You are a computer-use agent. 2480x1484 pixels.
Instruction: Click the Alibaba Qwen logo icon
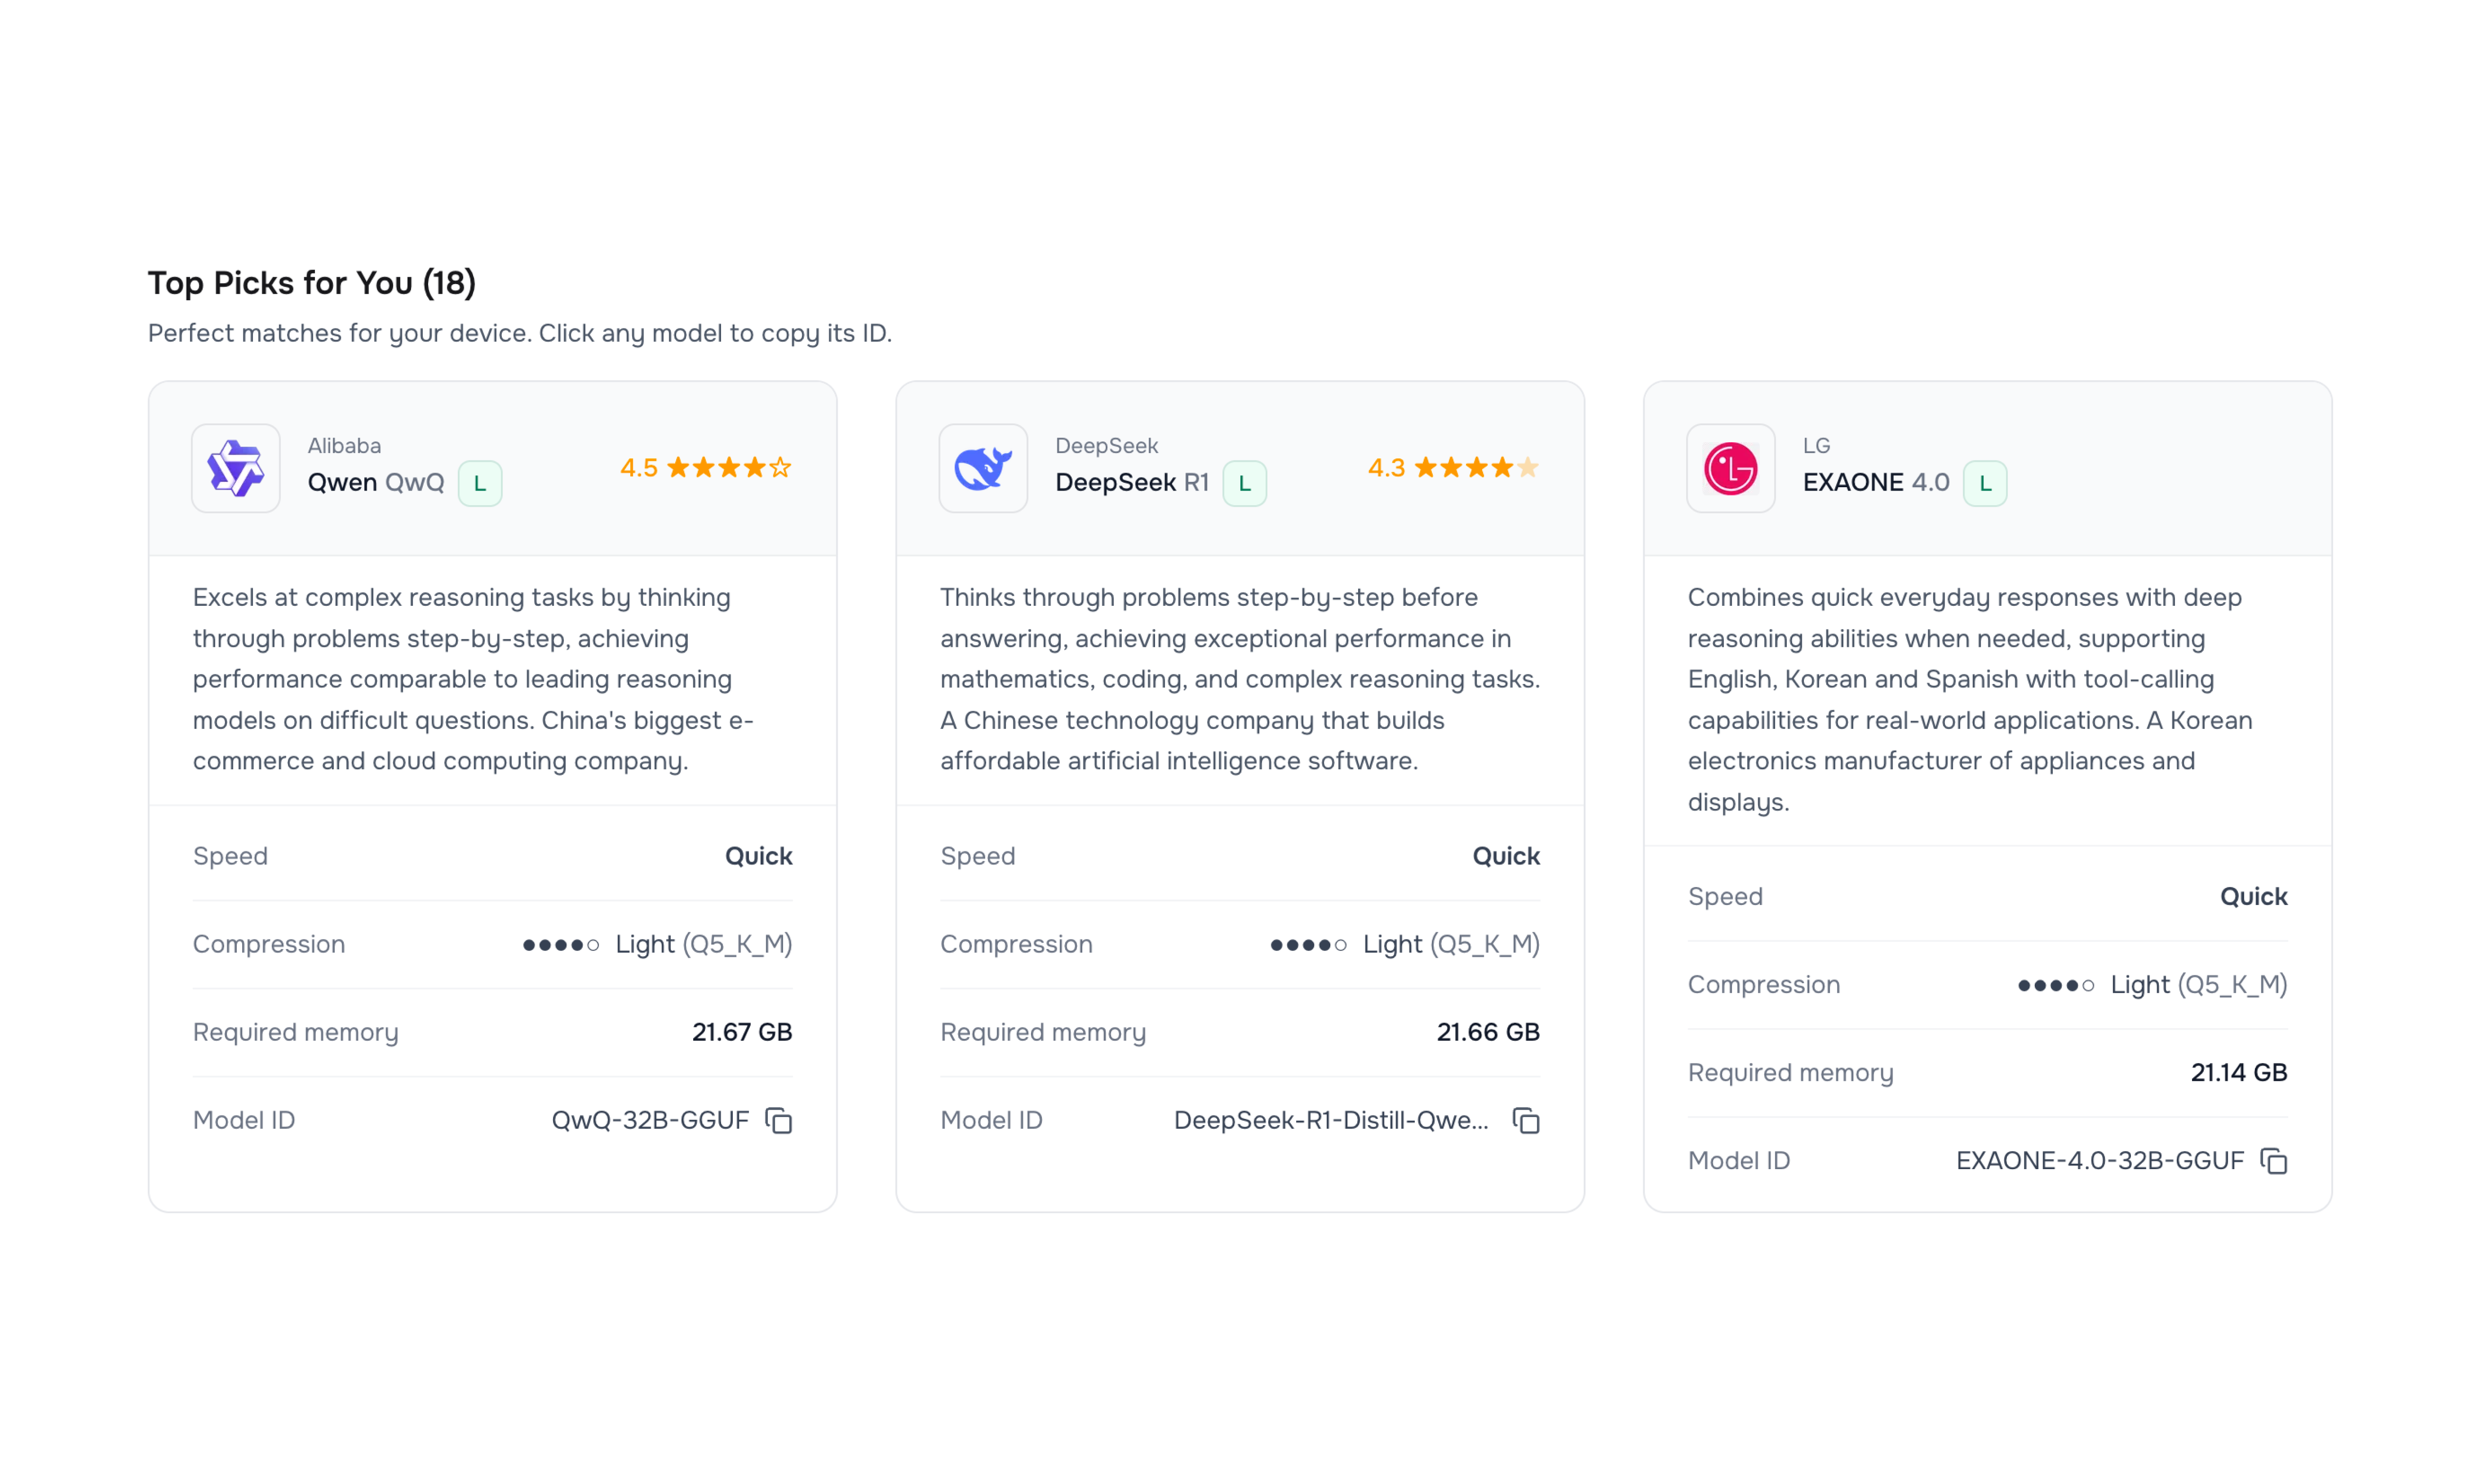pos(236,468)
